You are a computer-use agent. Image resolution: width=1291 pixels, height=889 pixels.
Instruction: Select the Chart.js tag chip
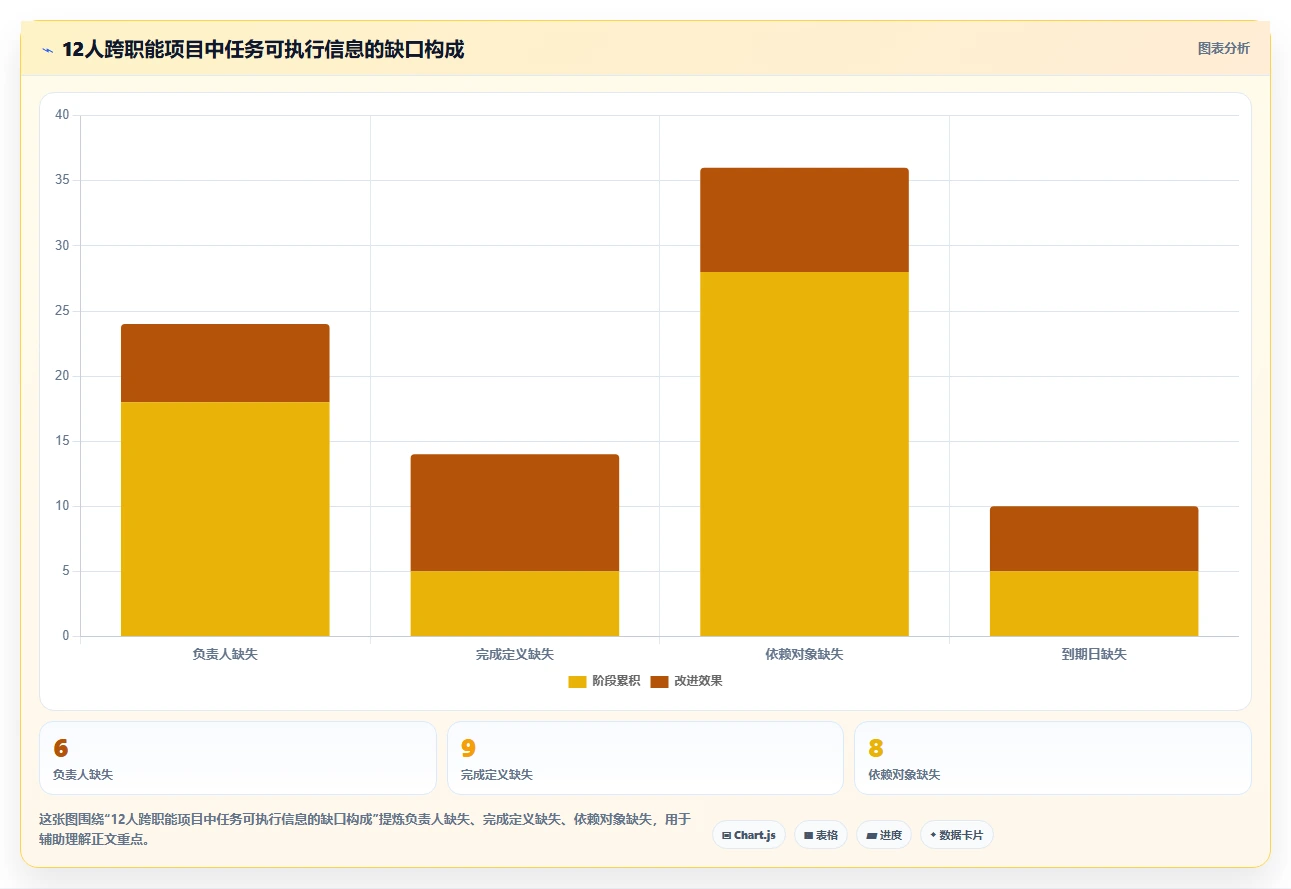pyautogui.click(x=749, y=835)
